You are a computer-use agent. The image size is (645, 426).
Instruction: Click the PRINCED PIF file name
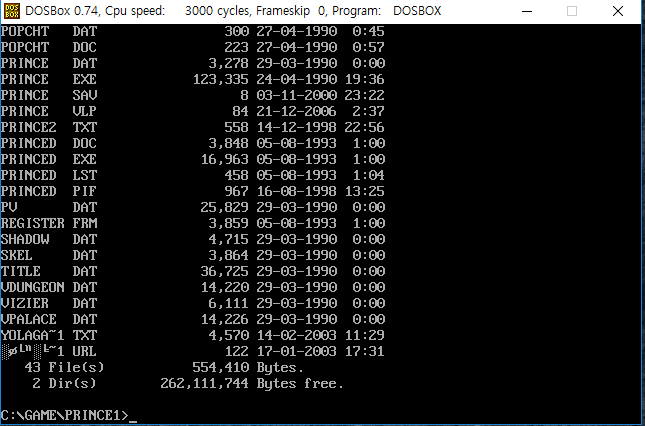[49, 192]
